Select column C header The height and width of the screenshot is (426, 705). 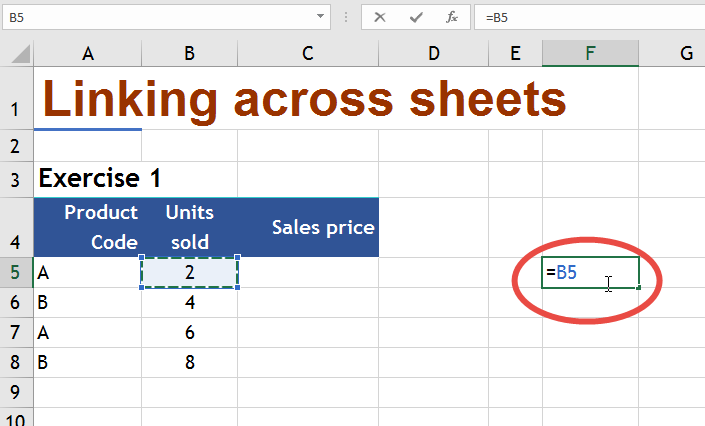click(x=307, y=54)
